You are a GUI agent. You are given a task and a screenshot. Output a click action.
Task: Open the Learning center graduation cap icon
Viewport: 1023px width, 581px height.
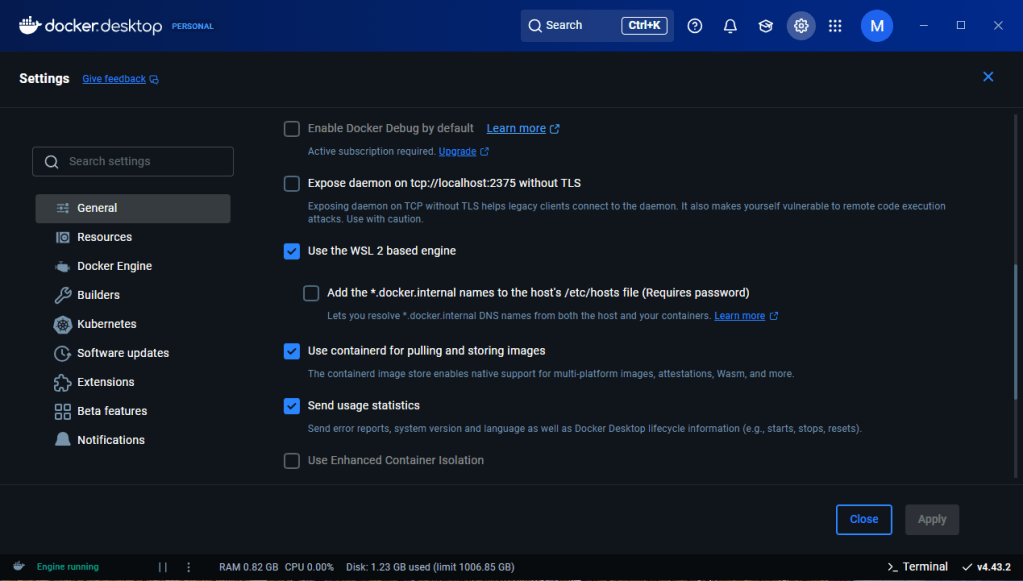tap(765, 26)
